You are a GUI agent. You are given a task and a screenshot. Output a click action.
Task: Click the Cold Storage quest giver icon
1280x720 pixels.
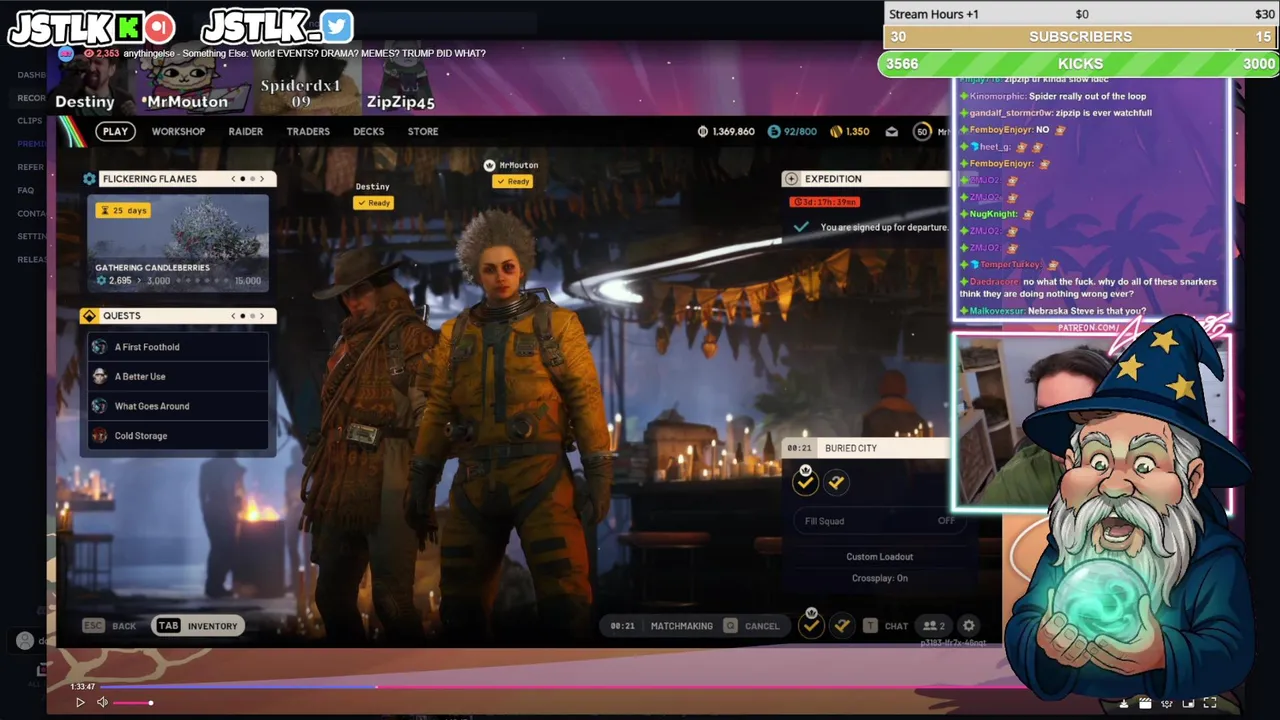coord(99,436)
